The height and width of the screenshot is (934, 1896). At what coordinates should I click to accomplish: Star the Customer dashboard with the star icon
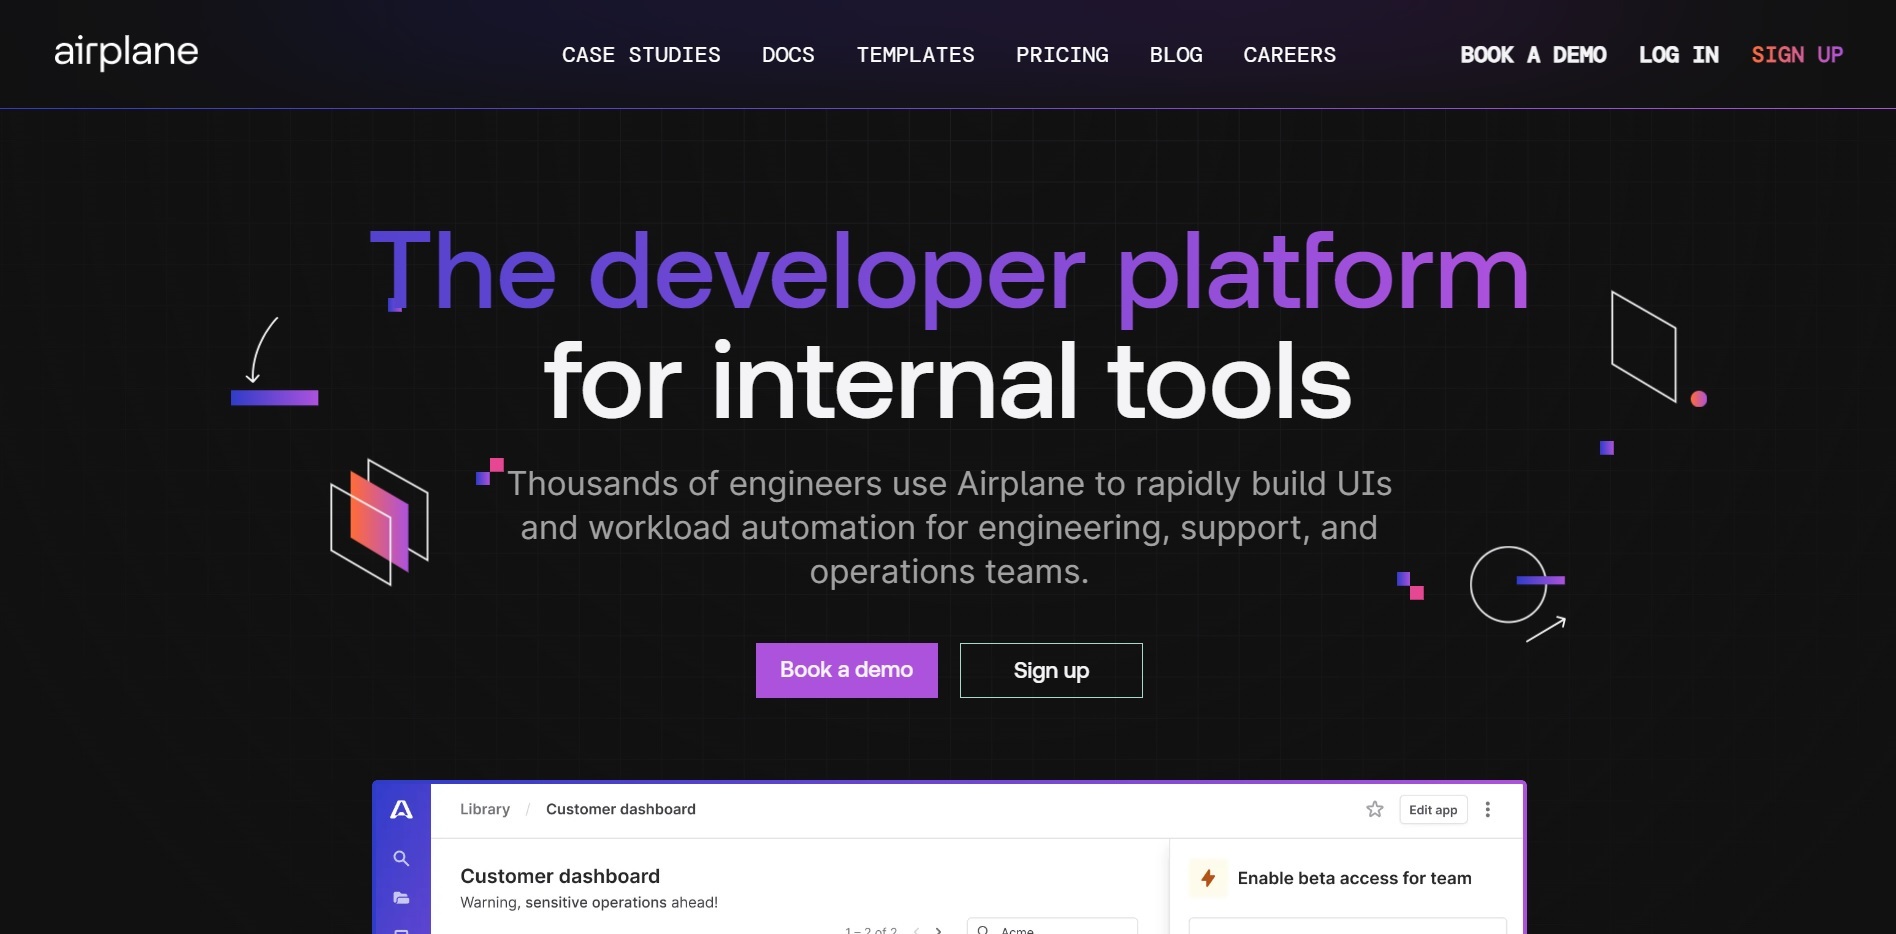tap(1375, 809)
